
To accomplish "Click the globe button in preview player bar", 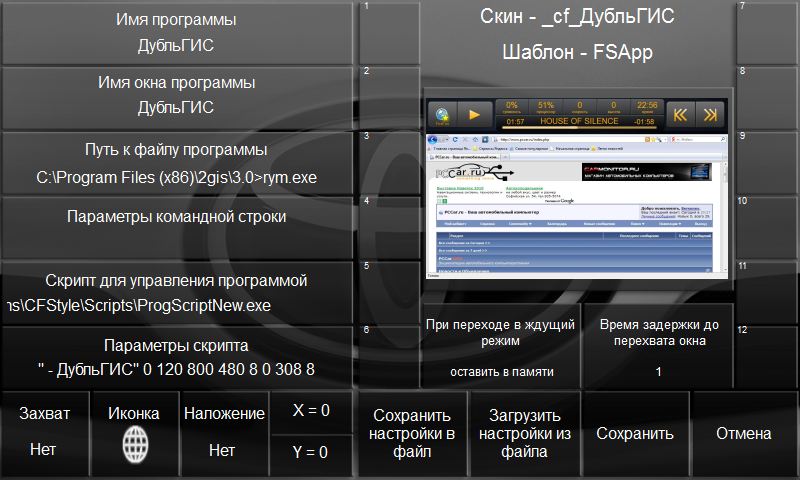I will point(442,114).
